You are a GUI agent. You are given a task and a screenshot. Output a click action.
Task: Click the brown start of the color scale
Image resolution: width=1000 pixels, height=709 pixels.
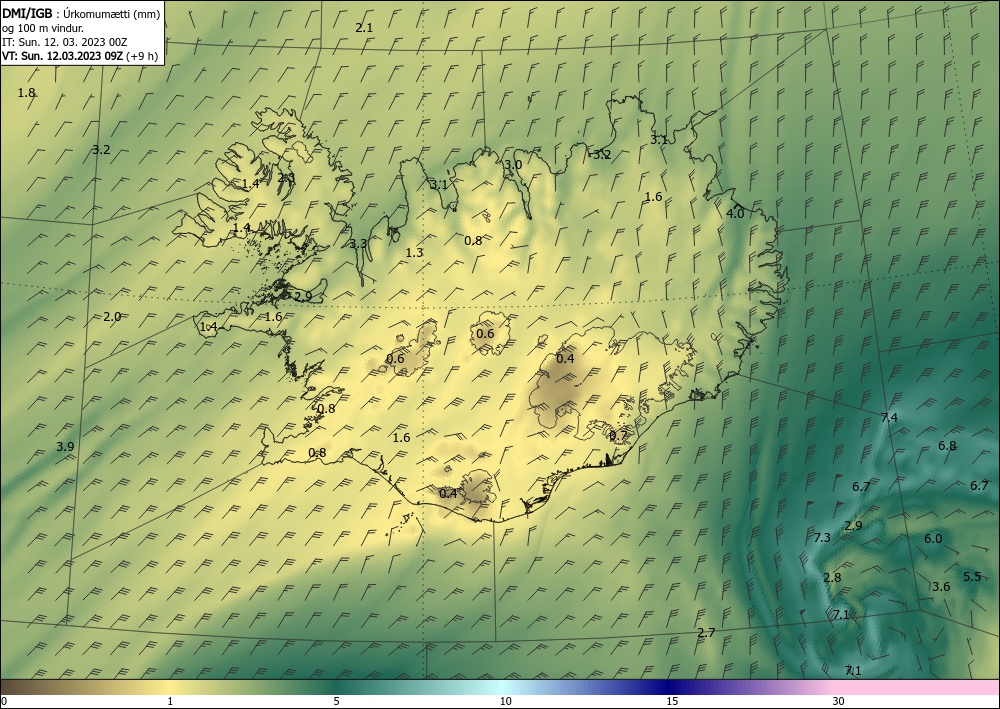26,687
